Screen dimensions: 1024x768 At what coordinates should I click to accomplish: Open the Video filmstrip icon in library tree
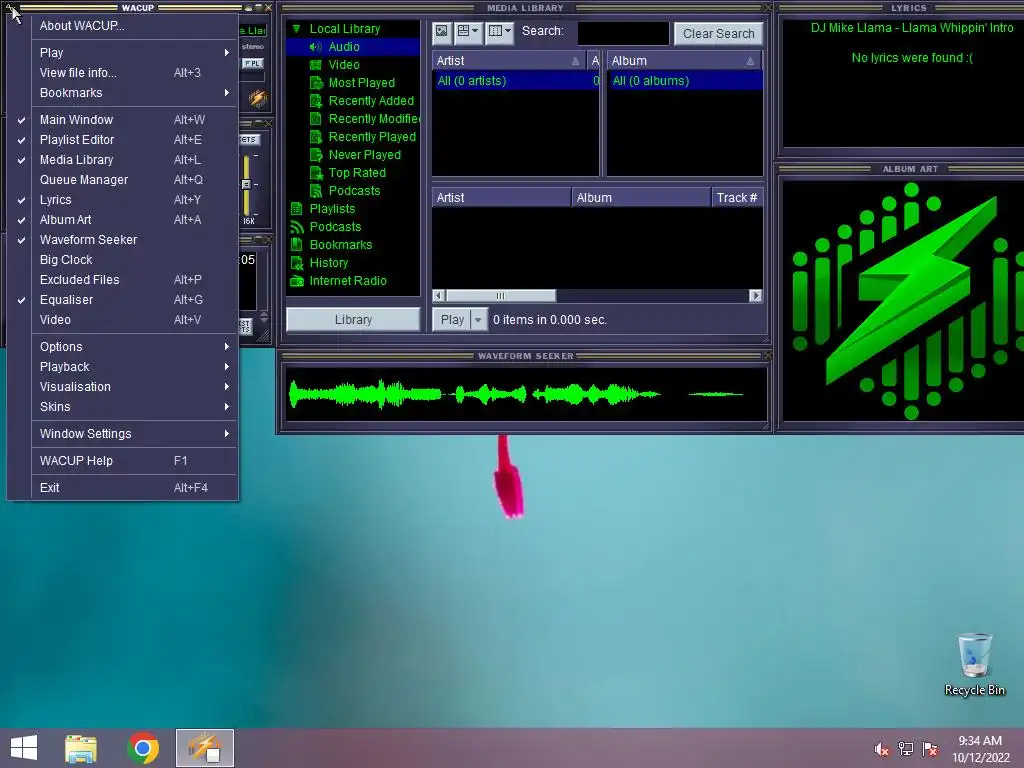coord(316,65)
